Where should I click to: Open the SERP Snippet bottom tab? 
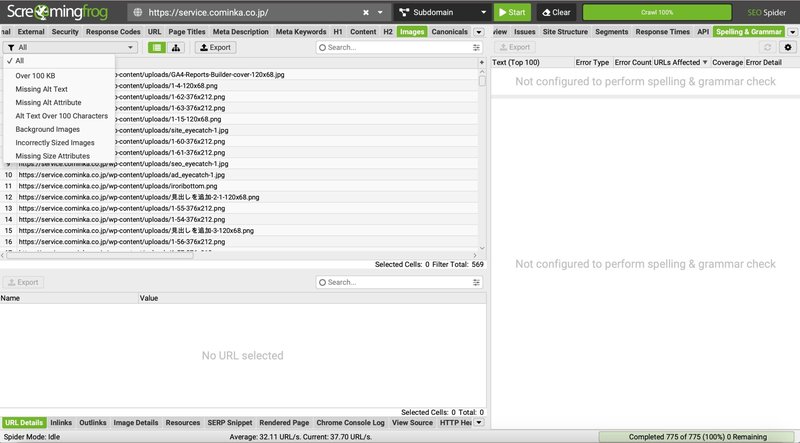(230, 423)
